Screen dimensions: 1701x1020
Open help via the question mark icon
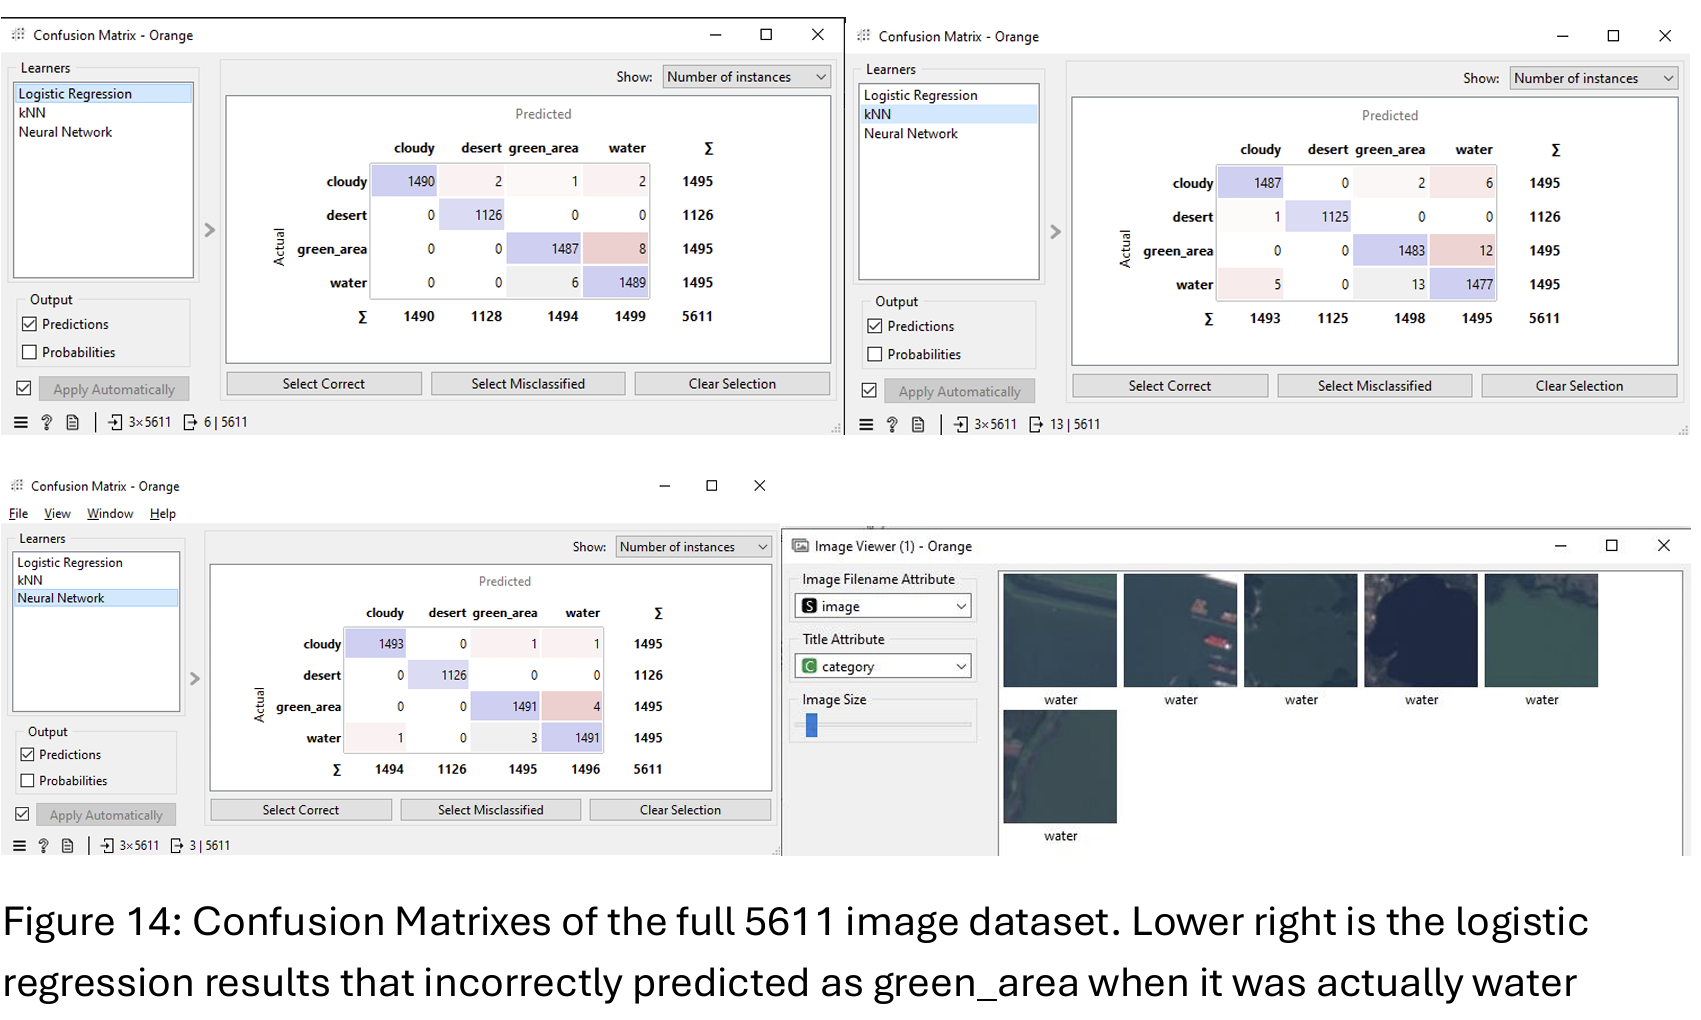point(46,422)
